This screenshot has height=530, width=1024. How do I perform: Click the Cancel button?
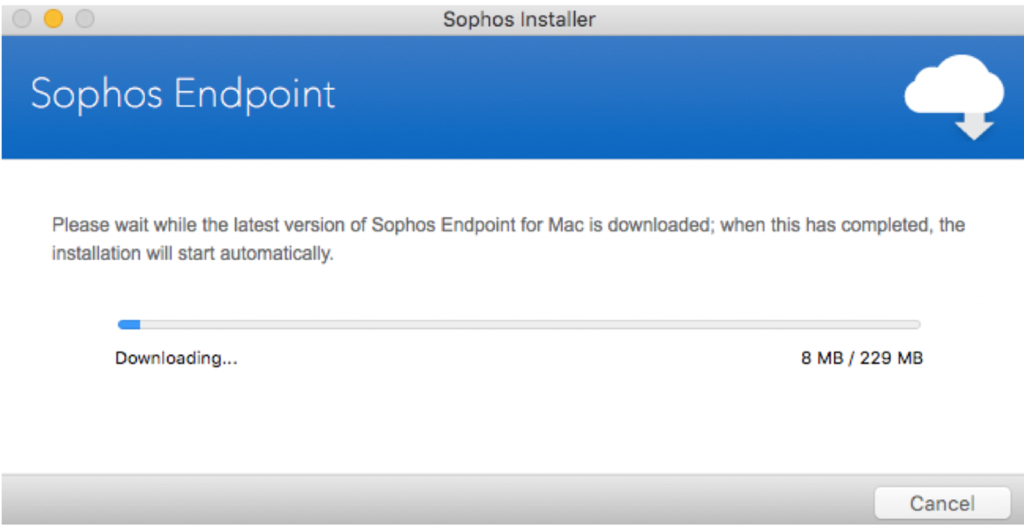tap(942, 503)
